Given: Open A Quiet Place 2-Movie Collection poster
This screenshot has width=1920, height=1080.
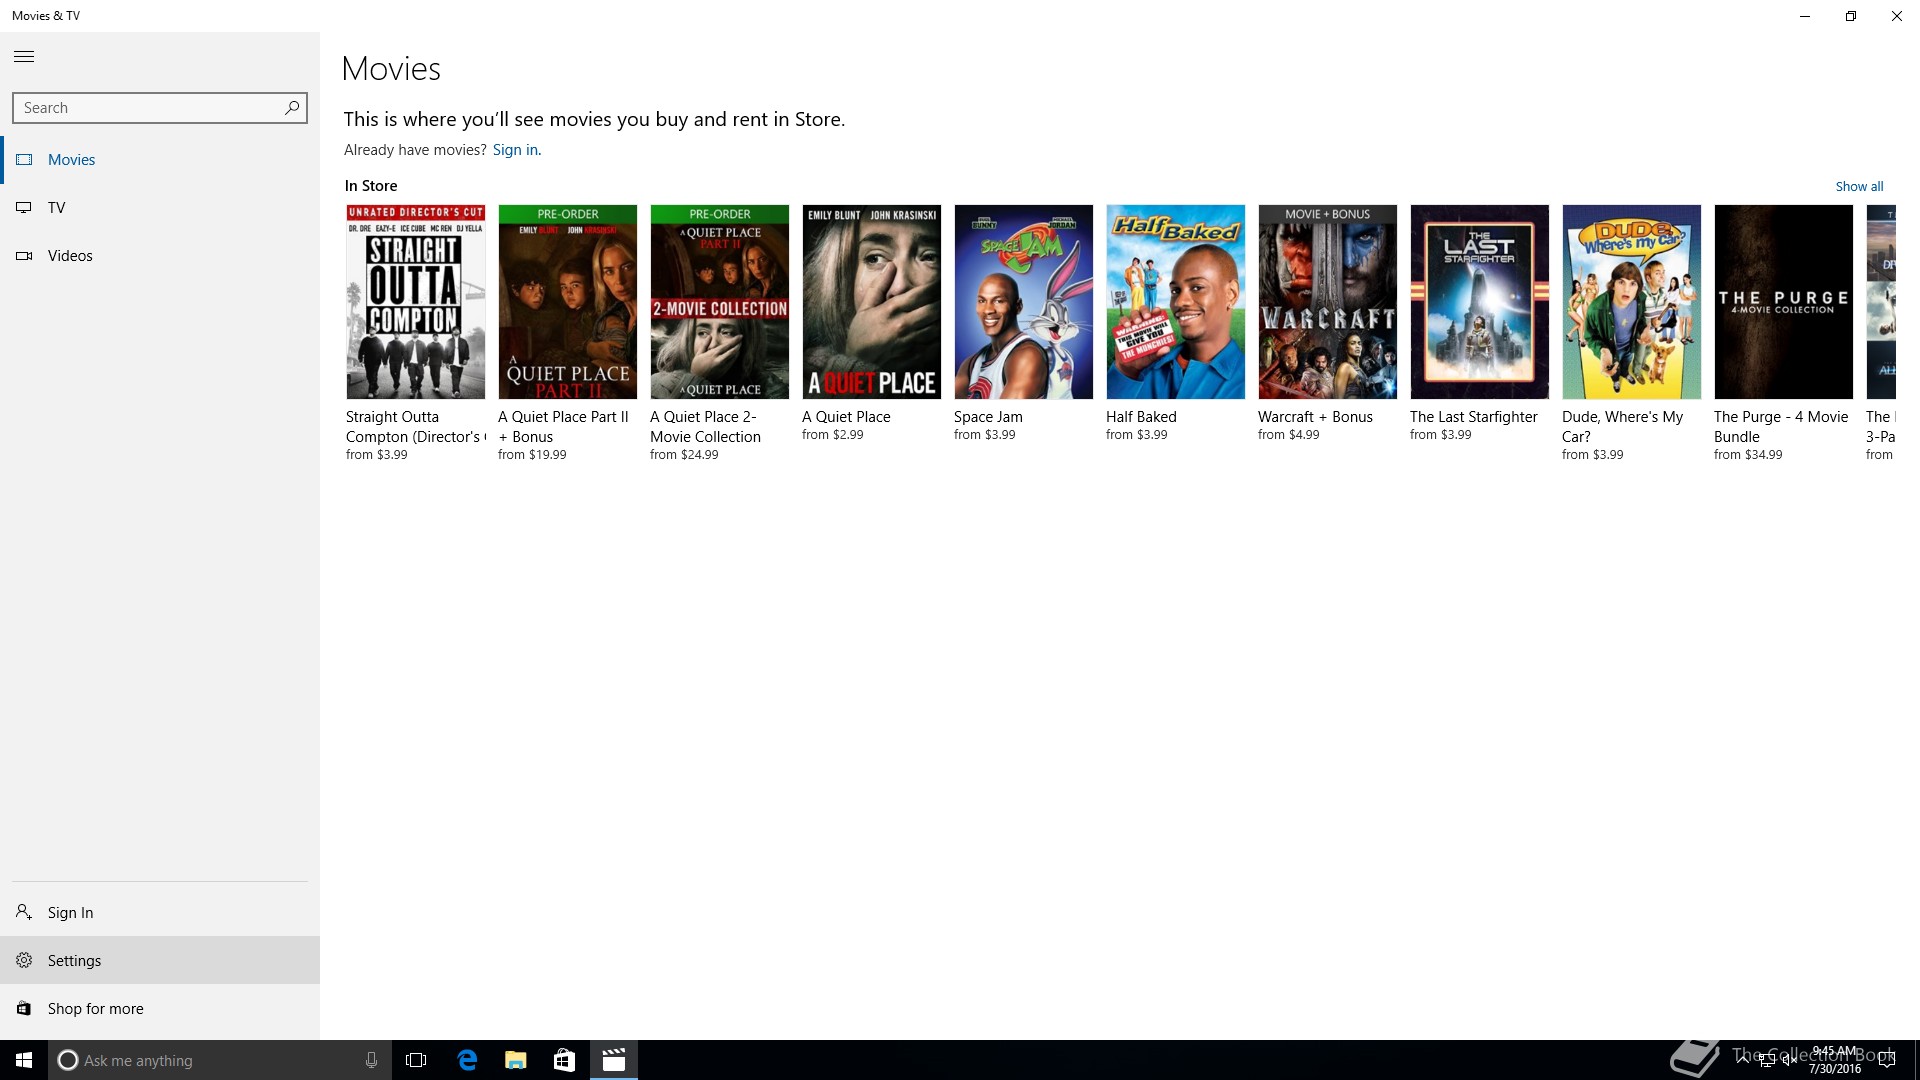Looking at the screenshot, I should tap(720, 302).
